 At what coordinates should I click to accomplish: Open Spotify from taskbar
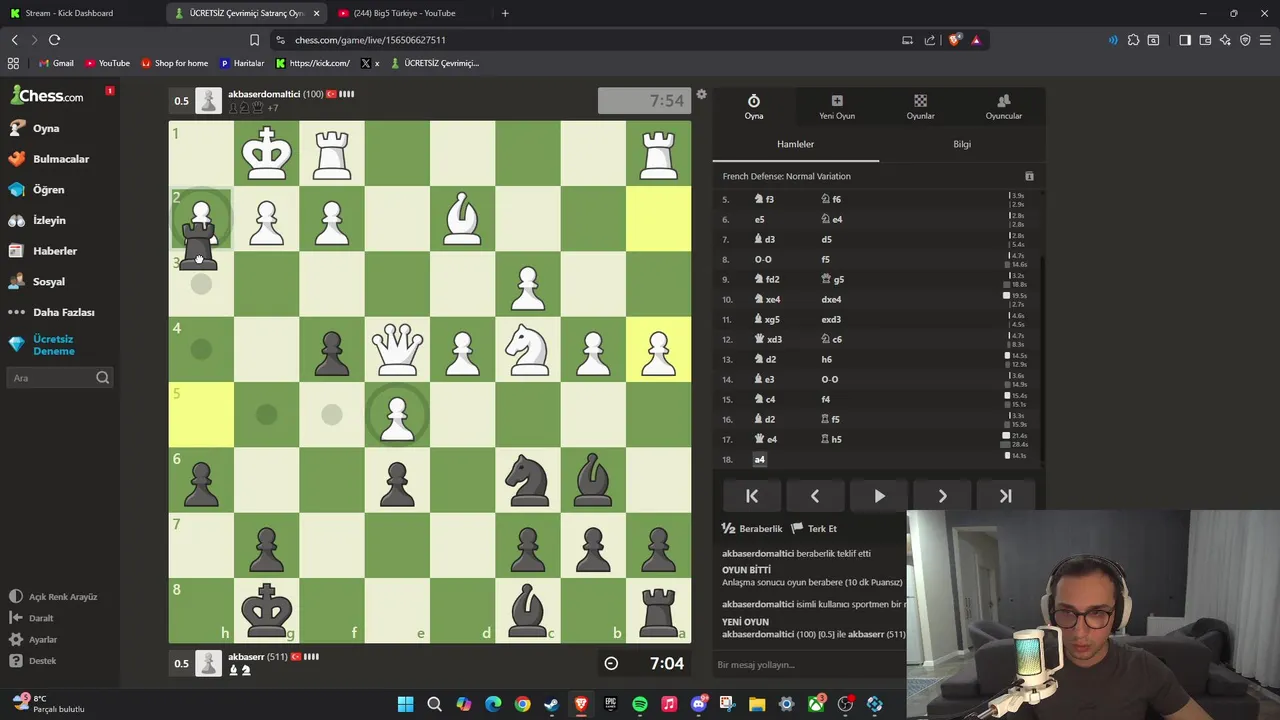point(640,704)
